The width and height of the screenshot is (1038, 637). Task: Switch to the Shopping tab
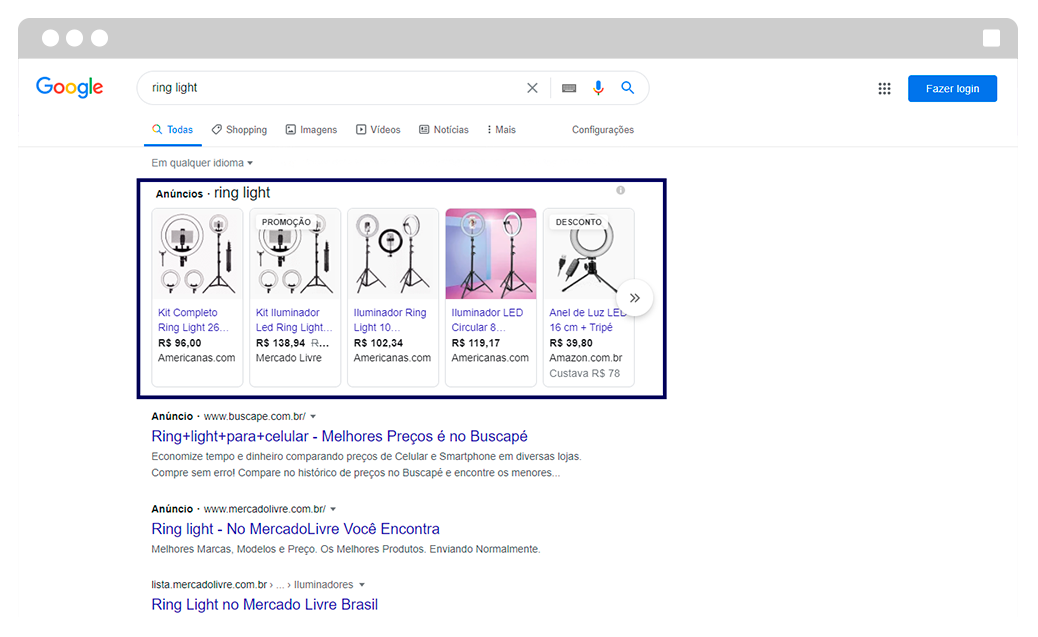[240, 130]
